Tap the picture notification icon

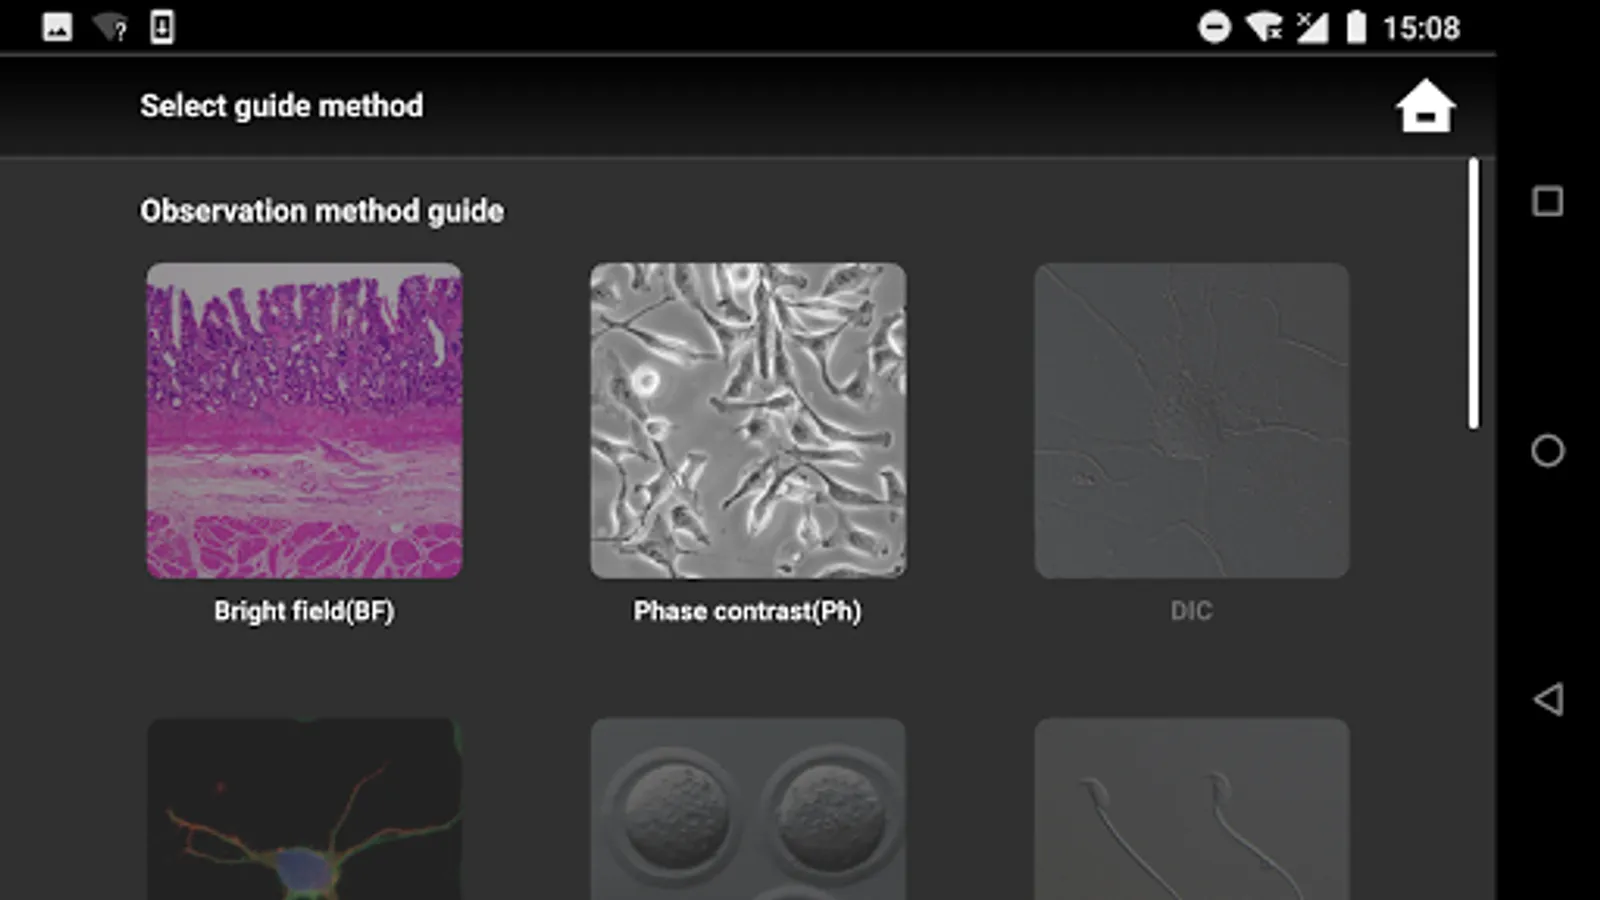coord(57,27)
